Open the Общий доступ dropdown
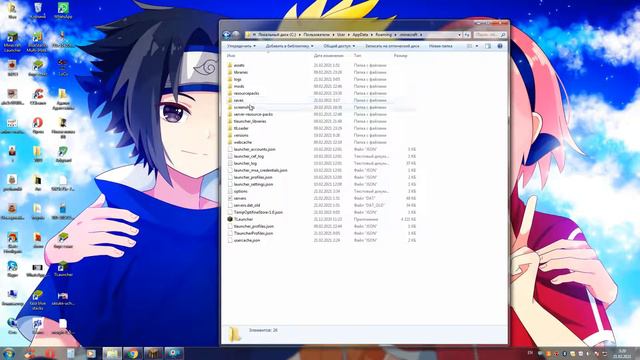 click(x=339, y=46)
